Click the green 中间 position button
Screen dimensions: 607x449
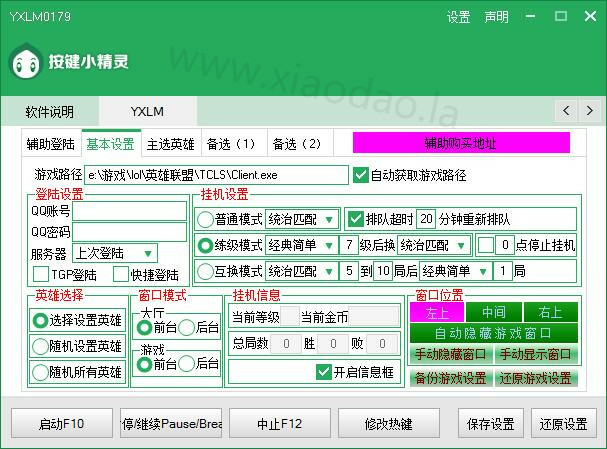[494, 312]
